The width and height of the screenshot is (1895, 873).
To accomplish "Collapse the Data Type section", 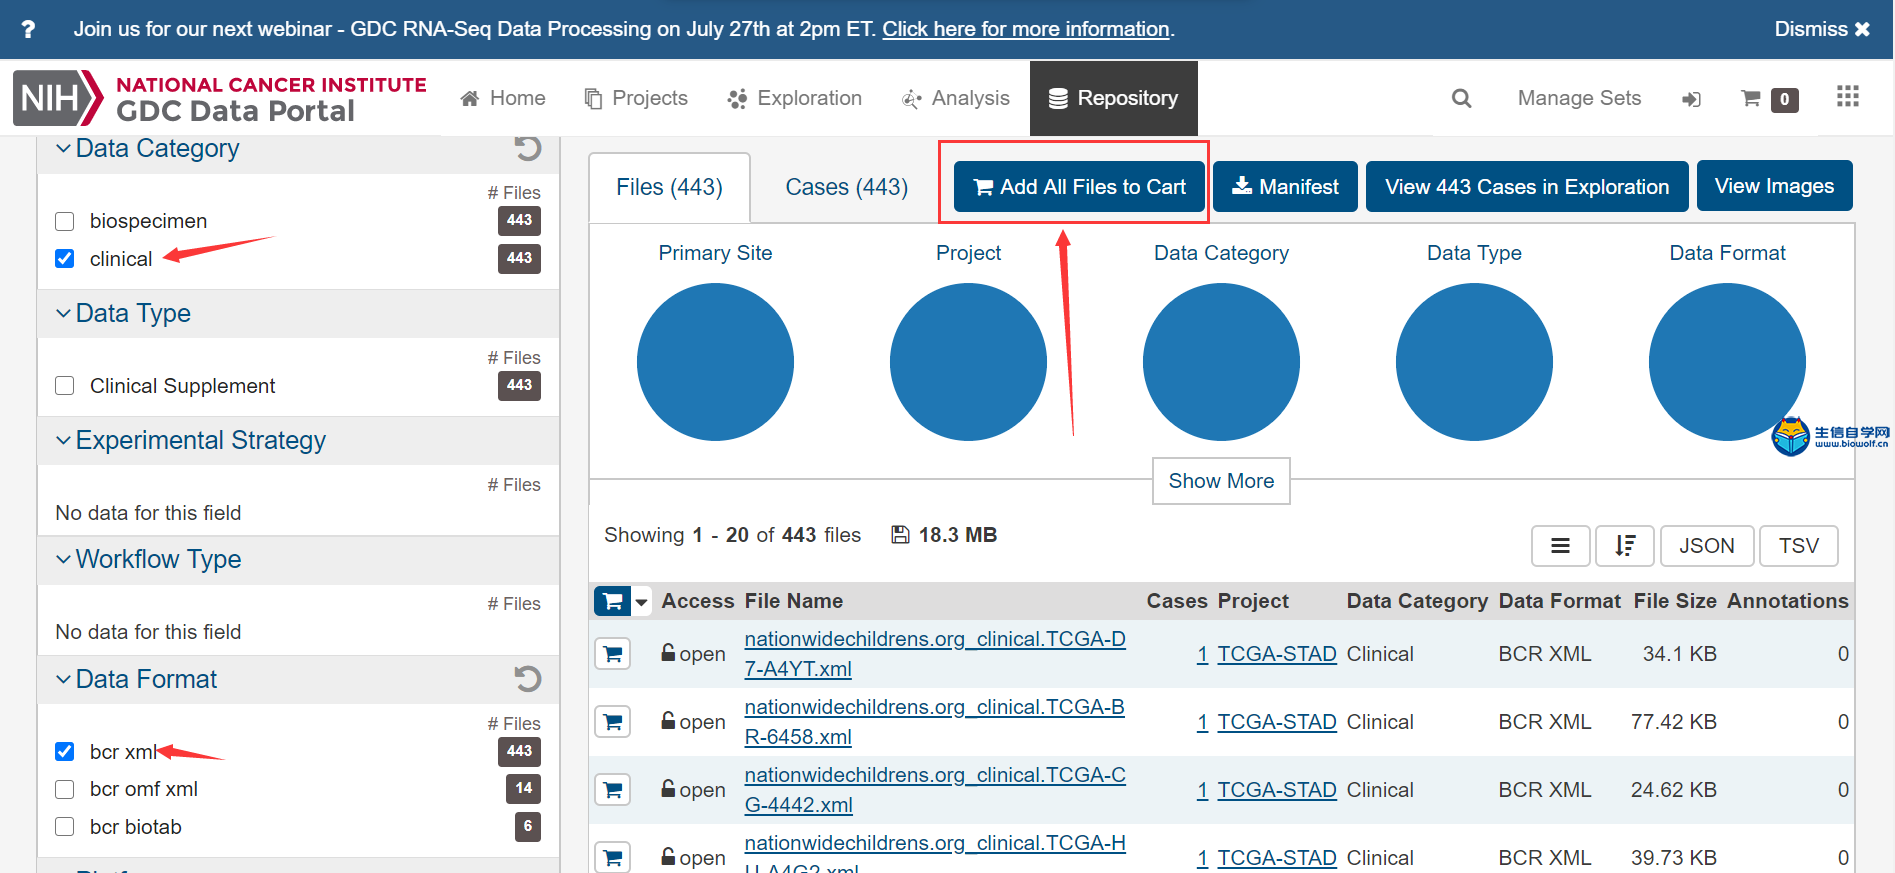I will click(x=123, y=313).
